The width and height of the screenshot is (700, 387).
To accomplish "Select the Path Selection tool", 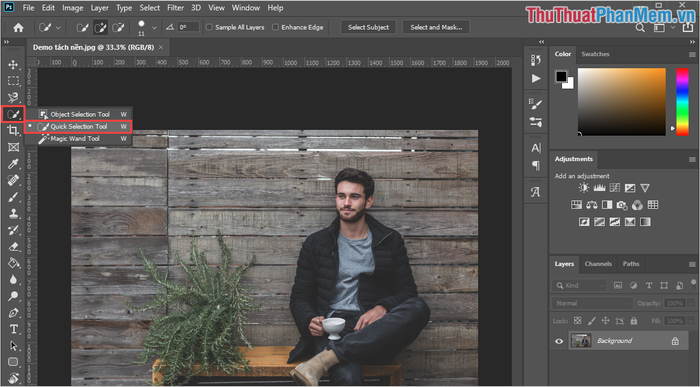I will tap(13, 345).
